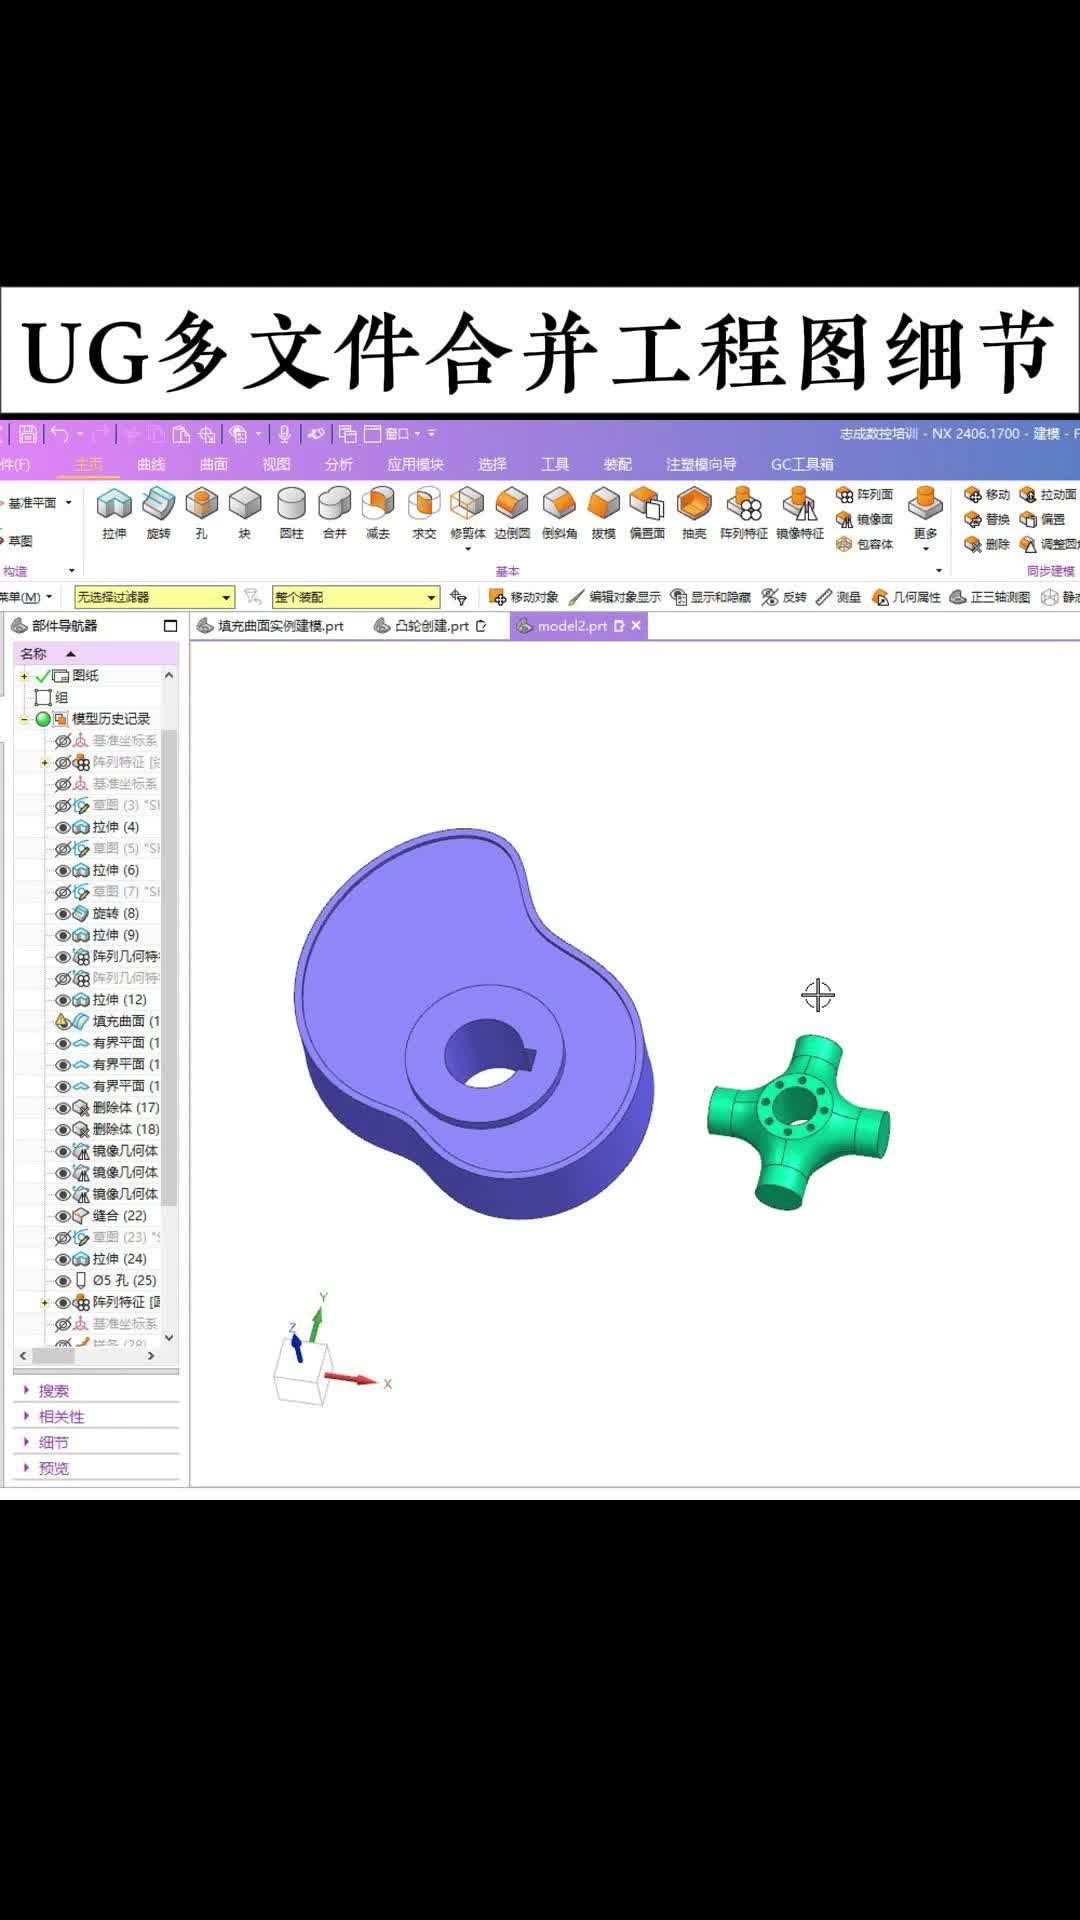Image resolution: width=1080 pixels, height=1920 pixels.
Task: Select the Shell (抽壳) tool
Action: point(694,512)
